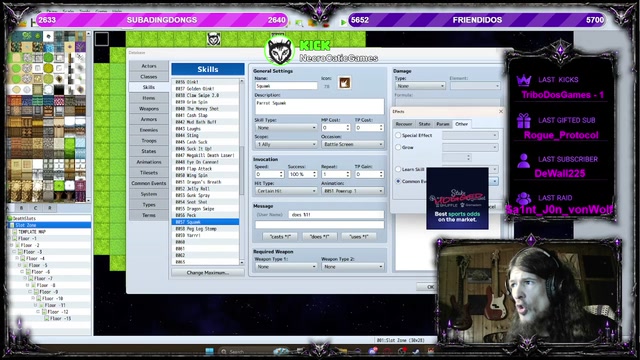Open the Weapon Type 2 dropdown
640x360 pixels.
point(353,267)
